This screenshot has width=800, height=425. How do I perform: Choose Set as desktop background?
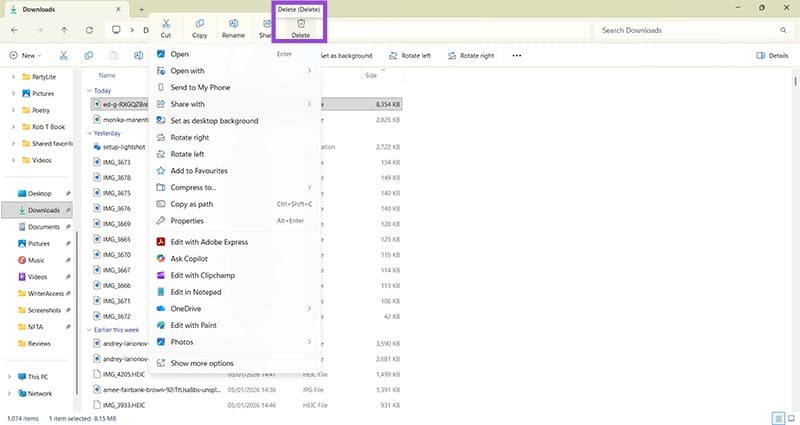coord(235,121)
